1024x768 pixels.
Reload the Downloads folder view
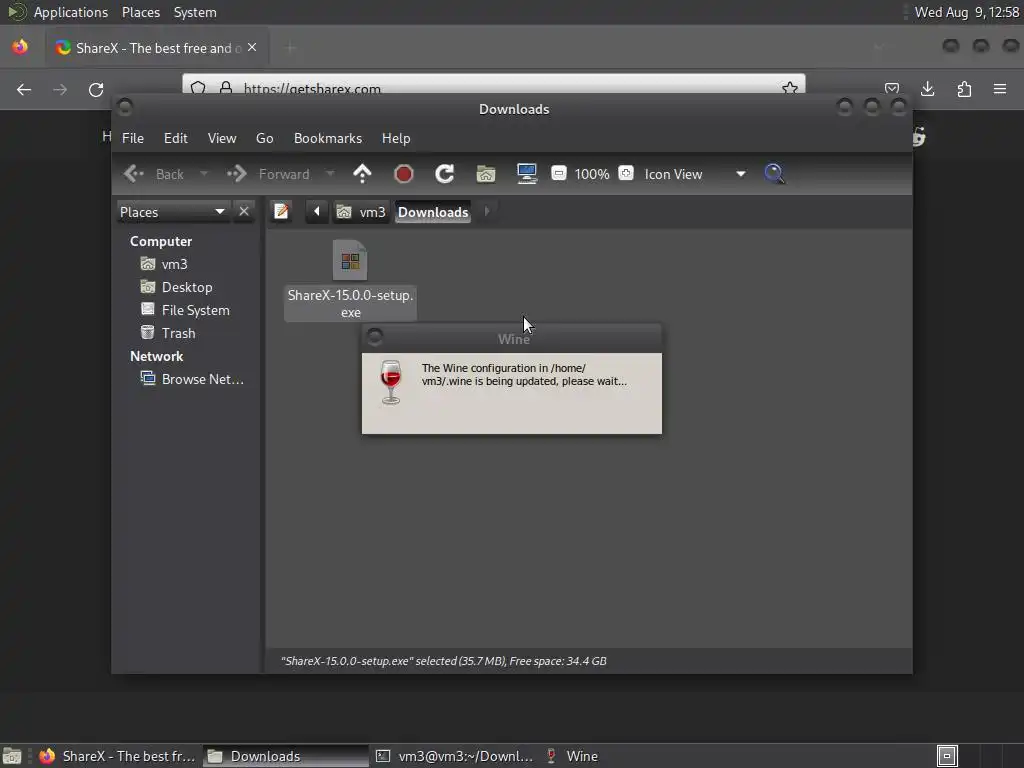445,174
